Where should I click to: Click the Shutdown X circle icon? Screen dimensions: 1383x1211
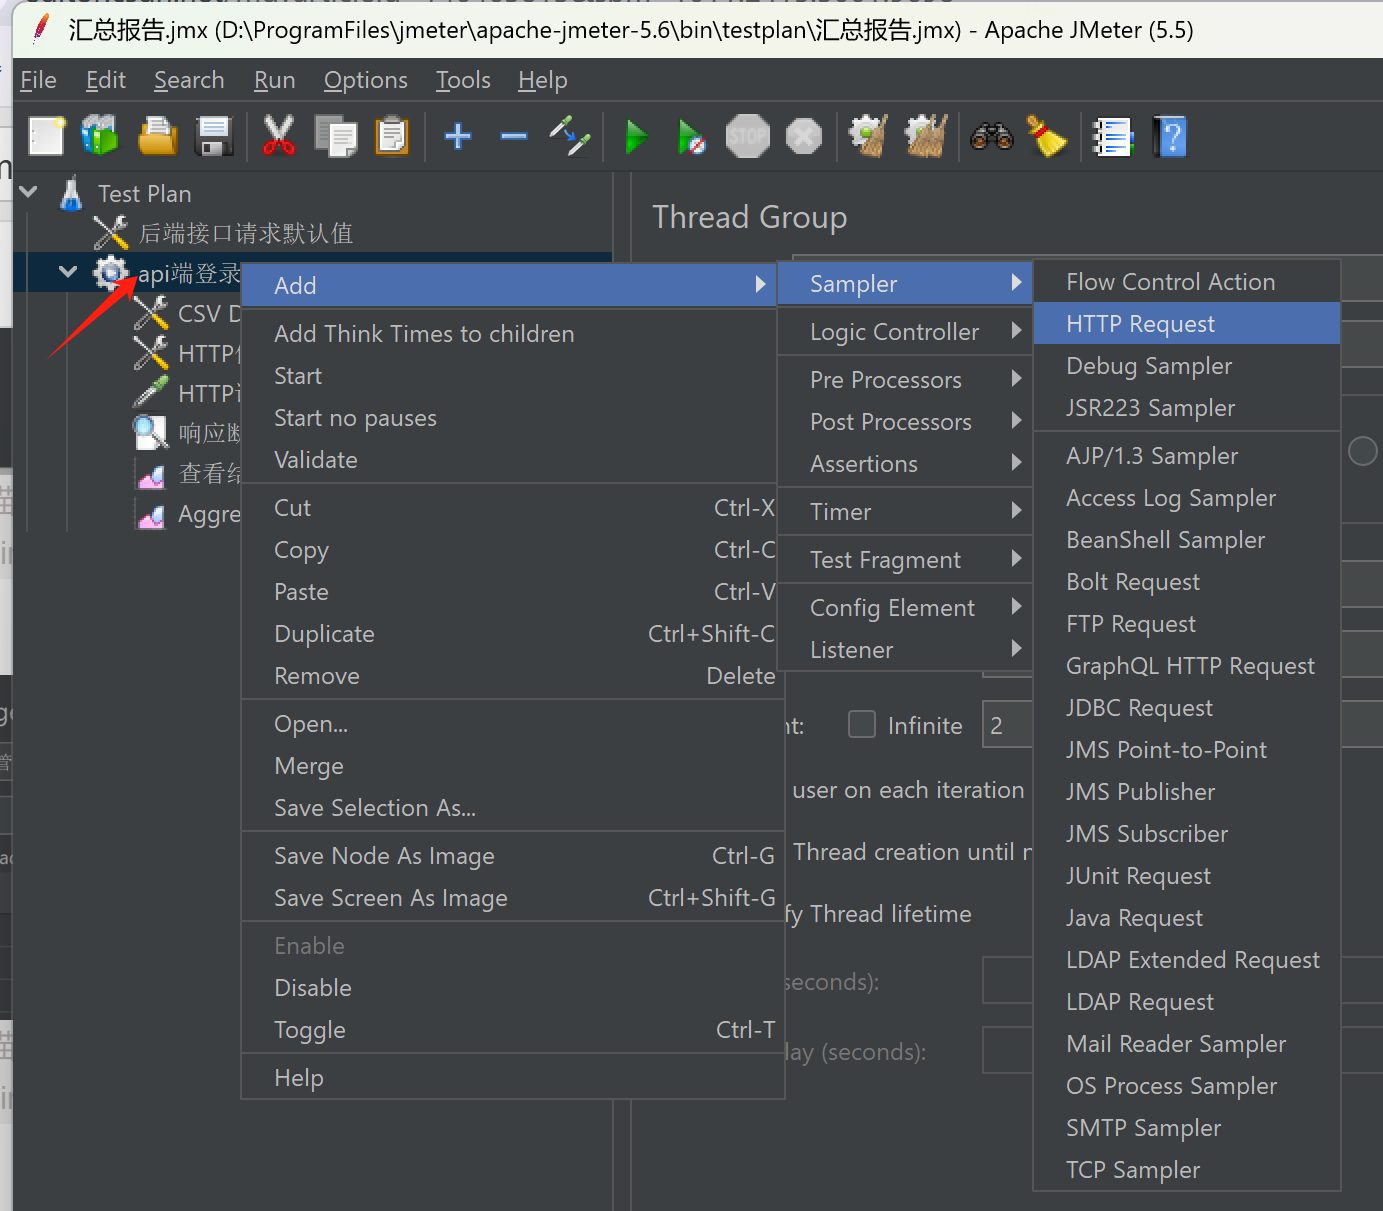804,137
